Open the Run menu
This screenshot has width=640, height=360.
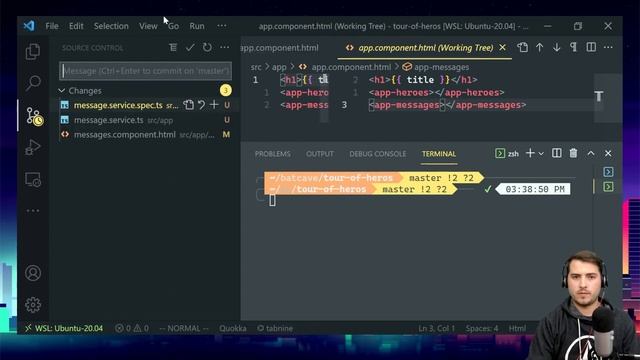197,26
